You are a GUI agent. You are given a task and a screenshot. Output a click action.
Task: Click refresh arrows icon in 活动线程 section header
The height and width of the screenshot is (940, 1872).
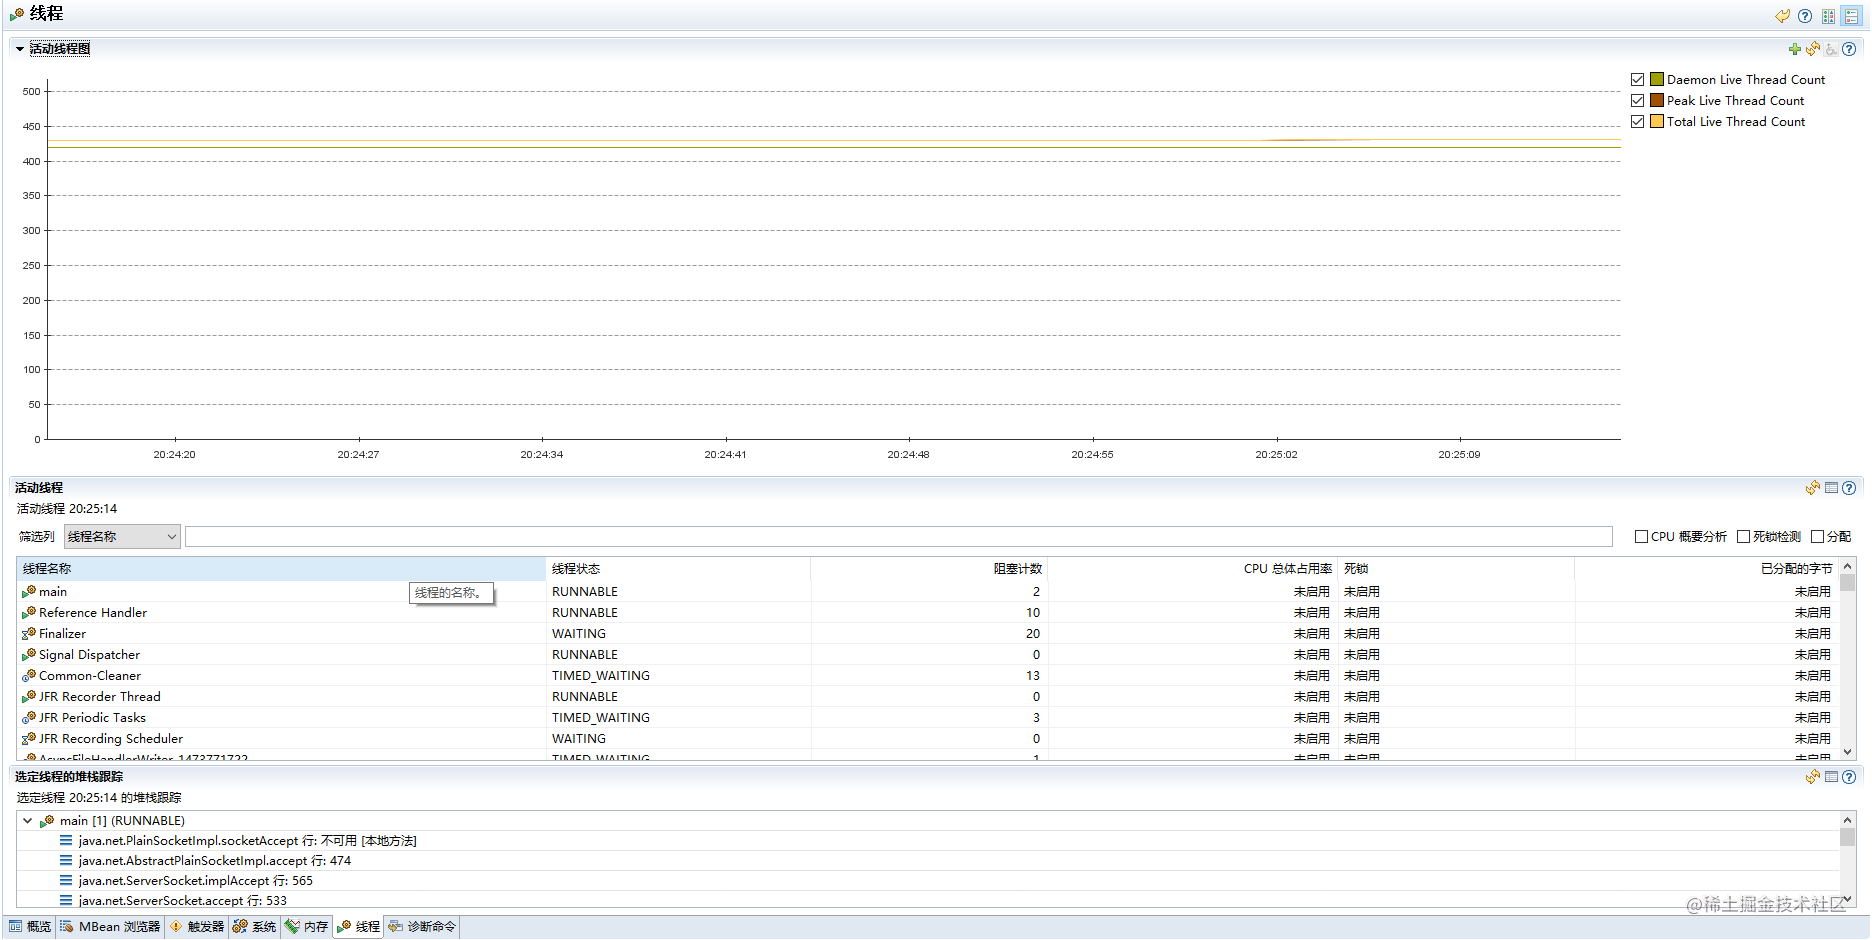pyautogui.click(x=1813, y=488)
